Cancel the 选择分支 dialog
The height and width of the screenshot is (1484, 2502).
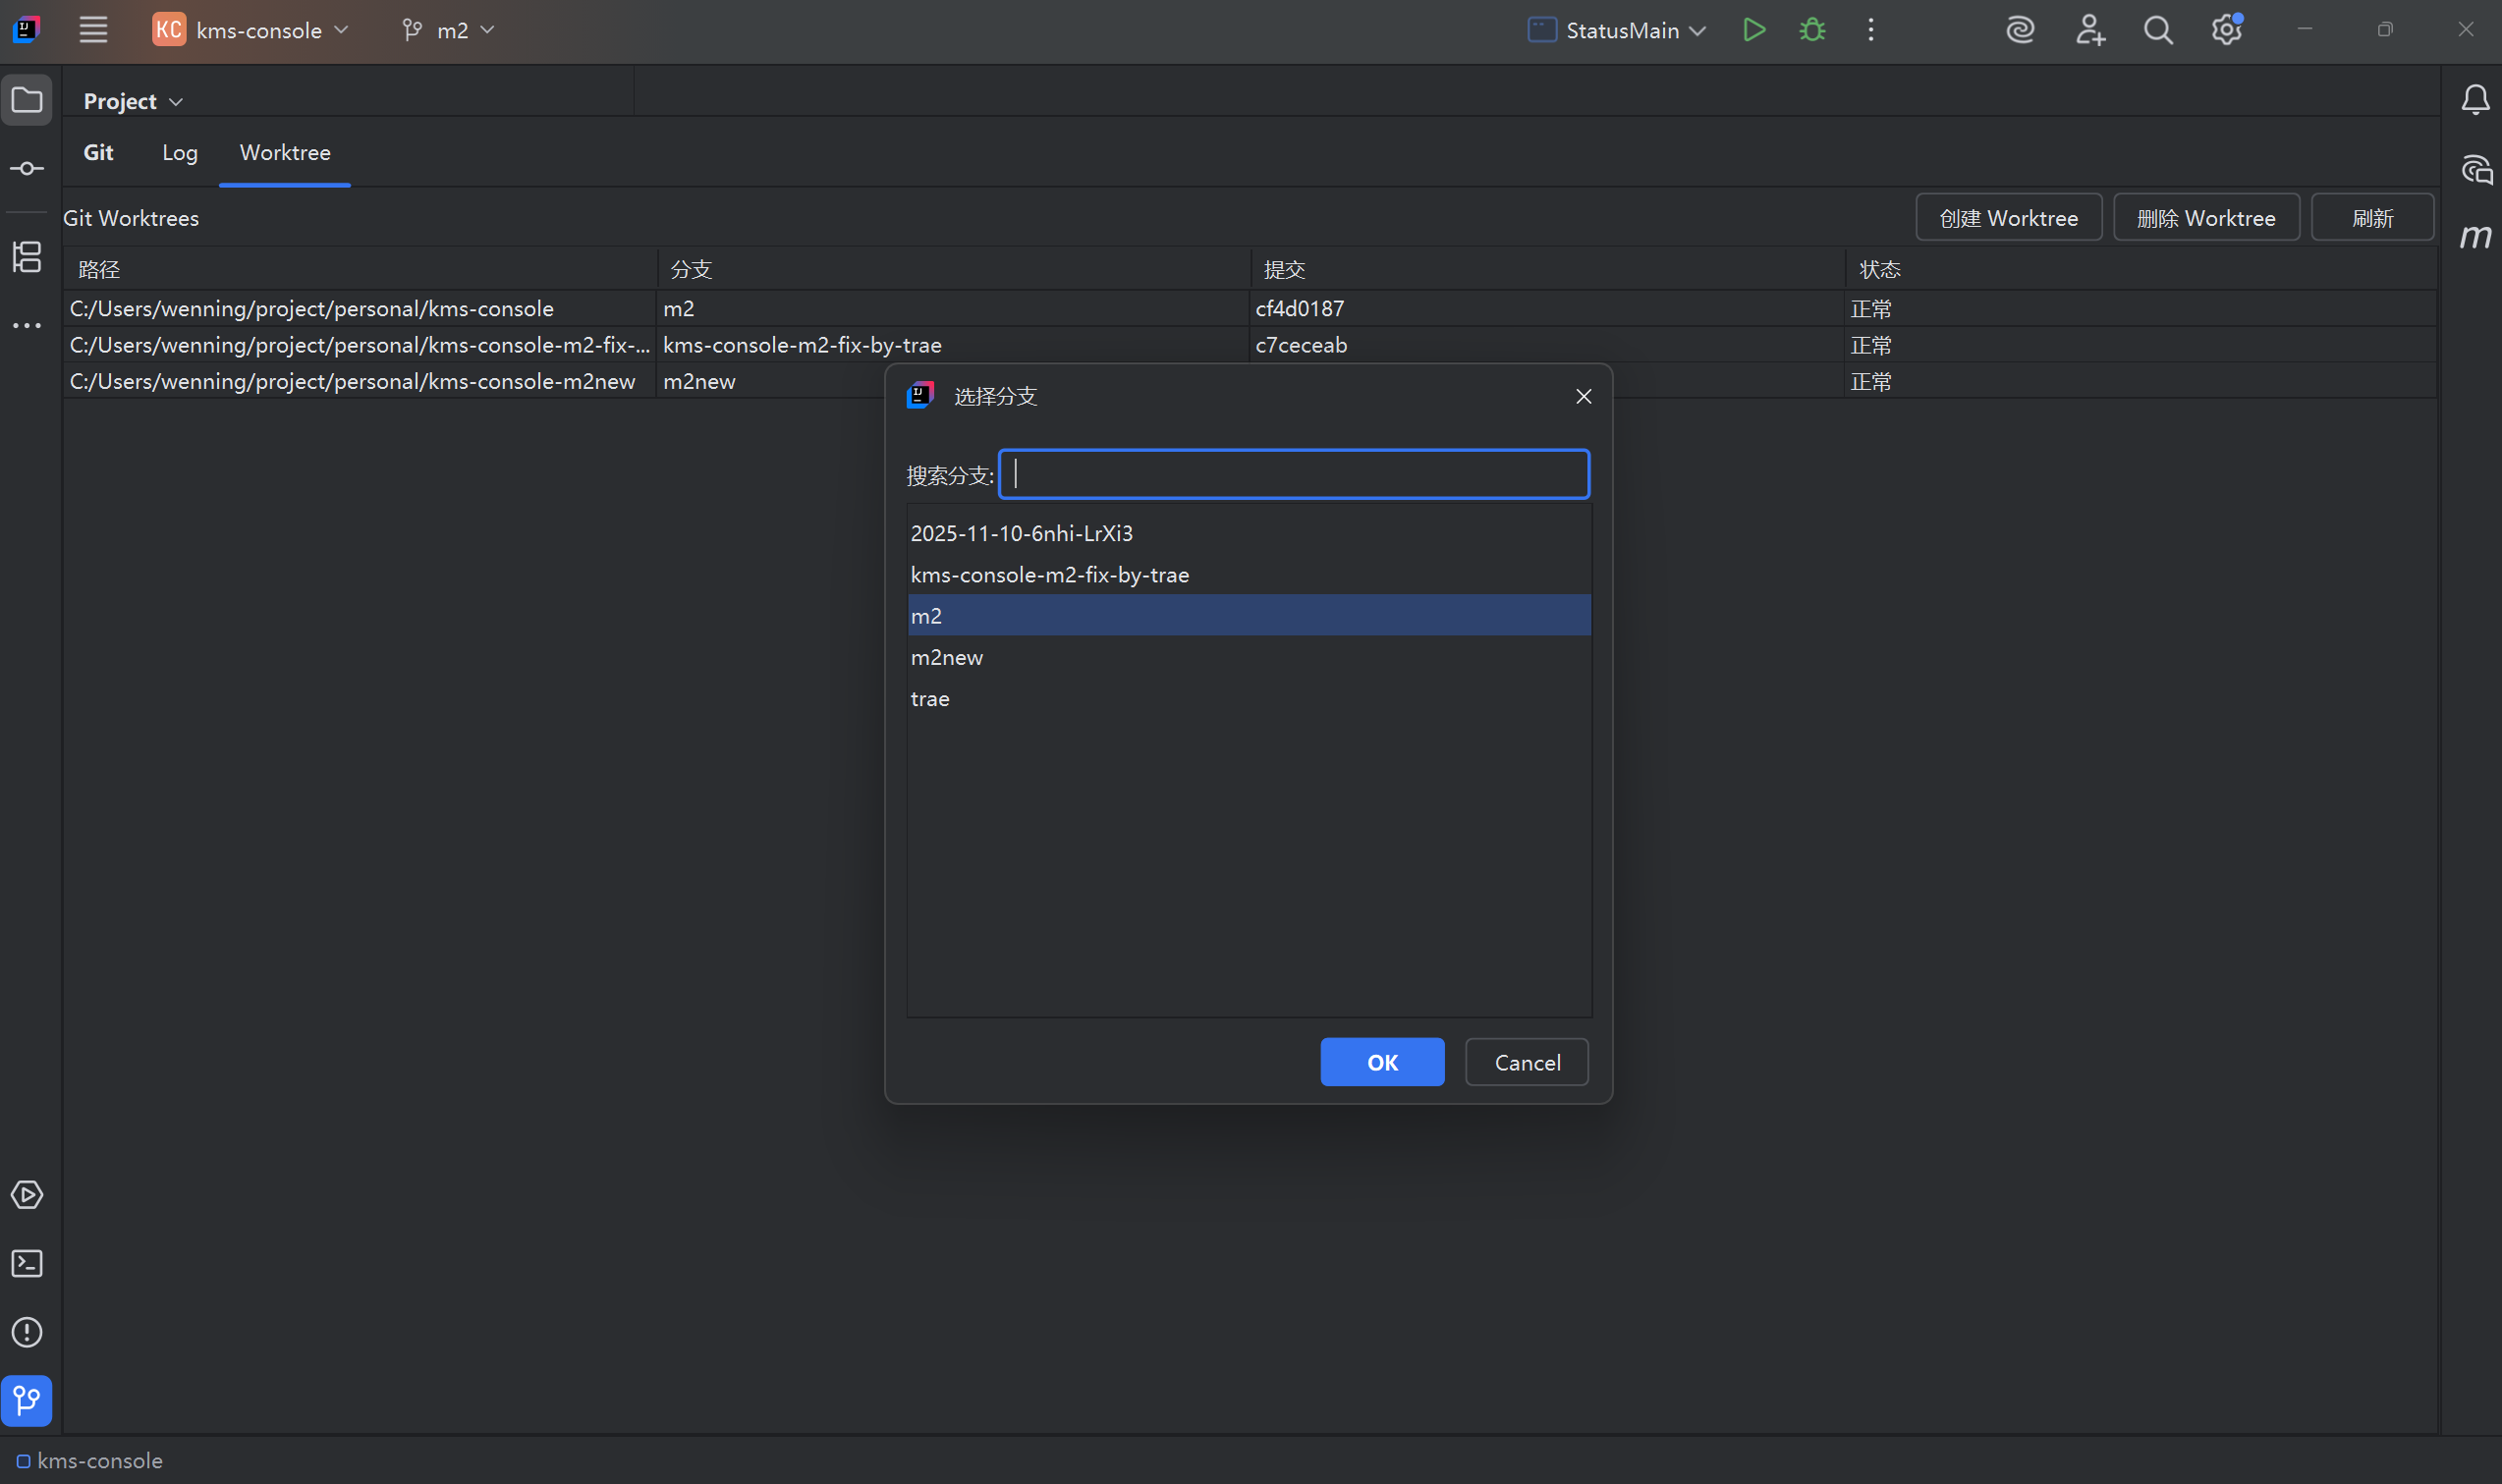pos(1527,1062)
